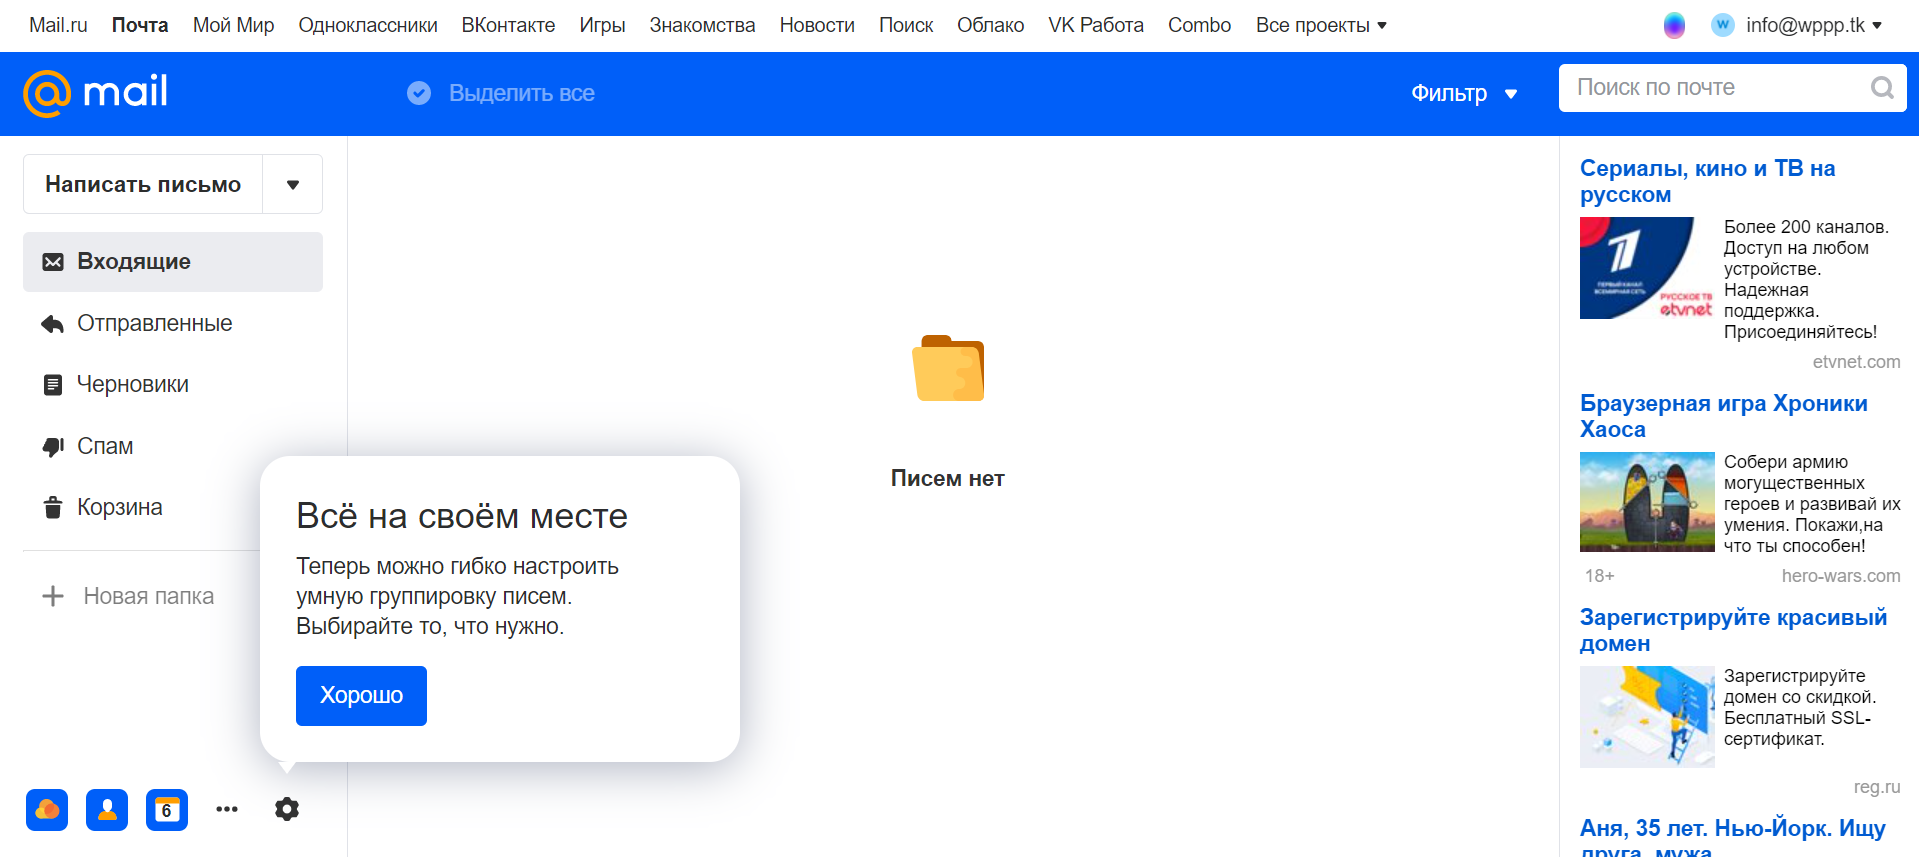Viewport: 1919px width, 857px height.
Task: Open the Filter dropdown
Action: pyautogui.click(x=1464, y=93)
